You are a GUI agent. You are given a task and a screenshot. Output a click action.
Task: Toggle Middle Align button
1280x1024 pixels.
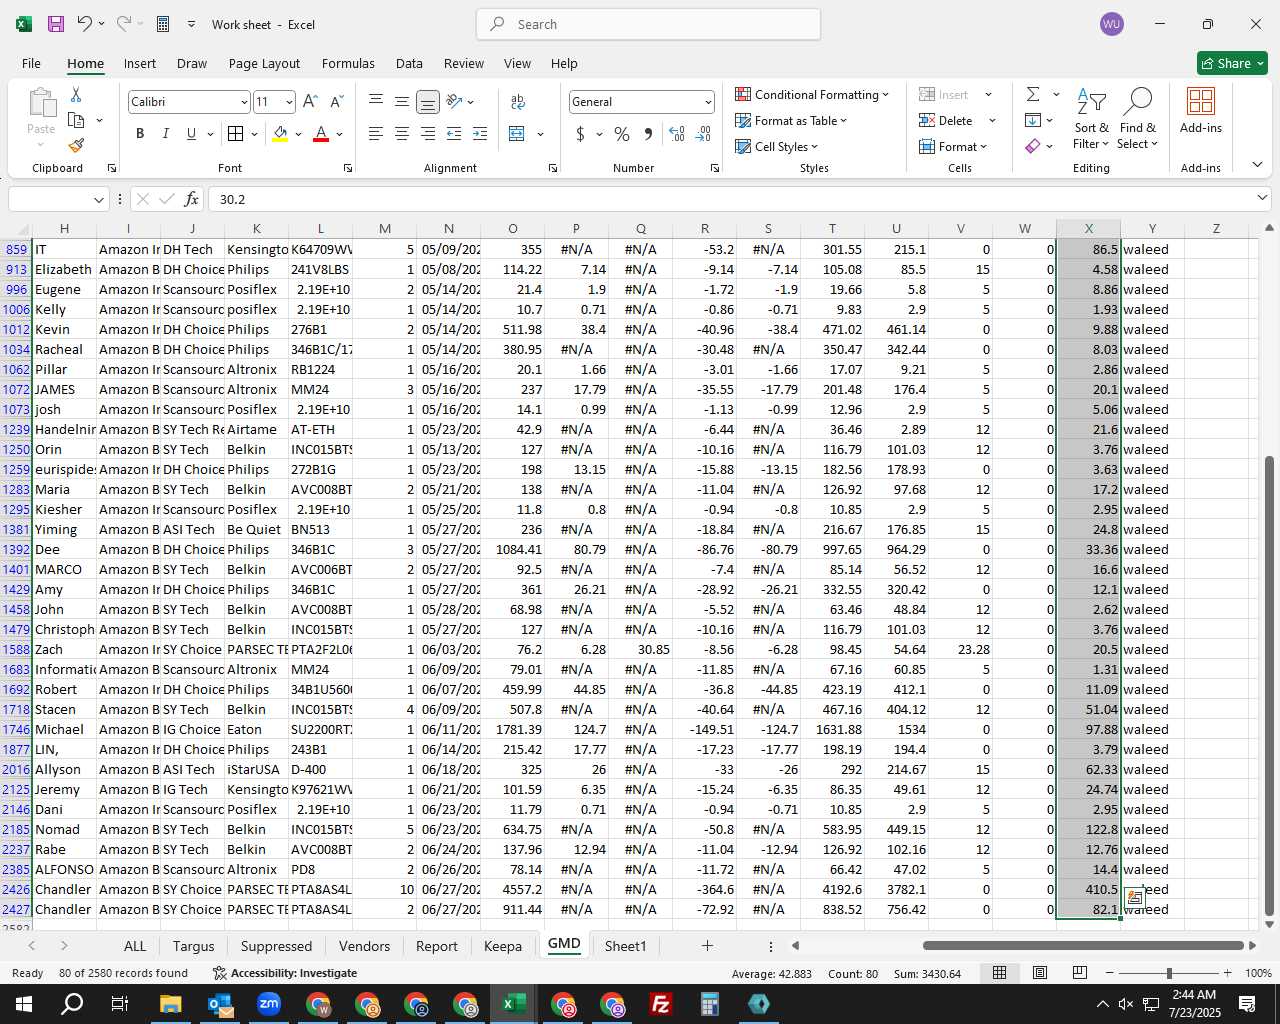pyautogui.click(x=402, y=101)
